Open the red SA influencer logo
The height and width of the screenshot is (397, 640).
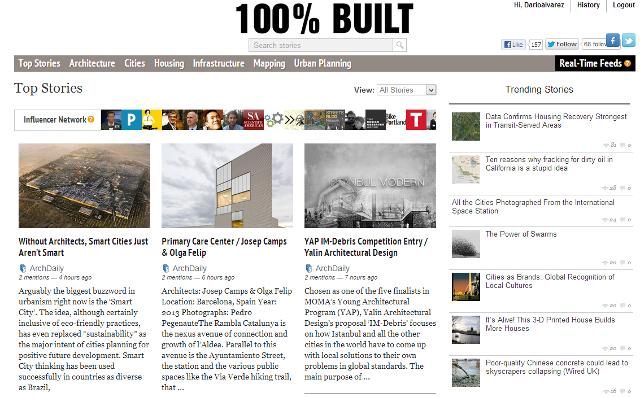click(253, 120)
